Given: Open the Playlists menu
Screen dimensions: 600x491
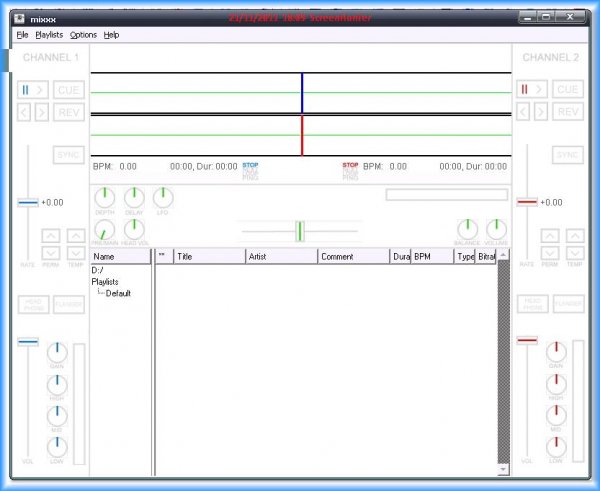Looking at the screenshot, I should point(49,35).
